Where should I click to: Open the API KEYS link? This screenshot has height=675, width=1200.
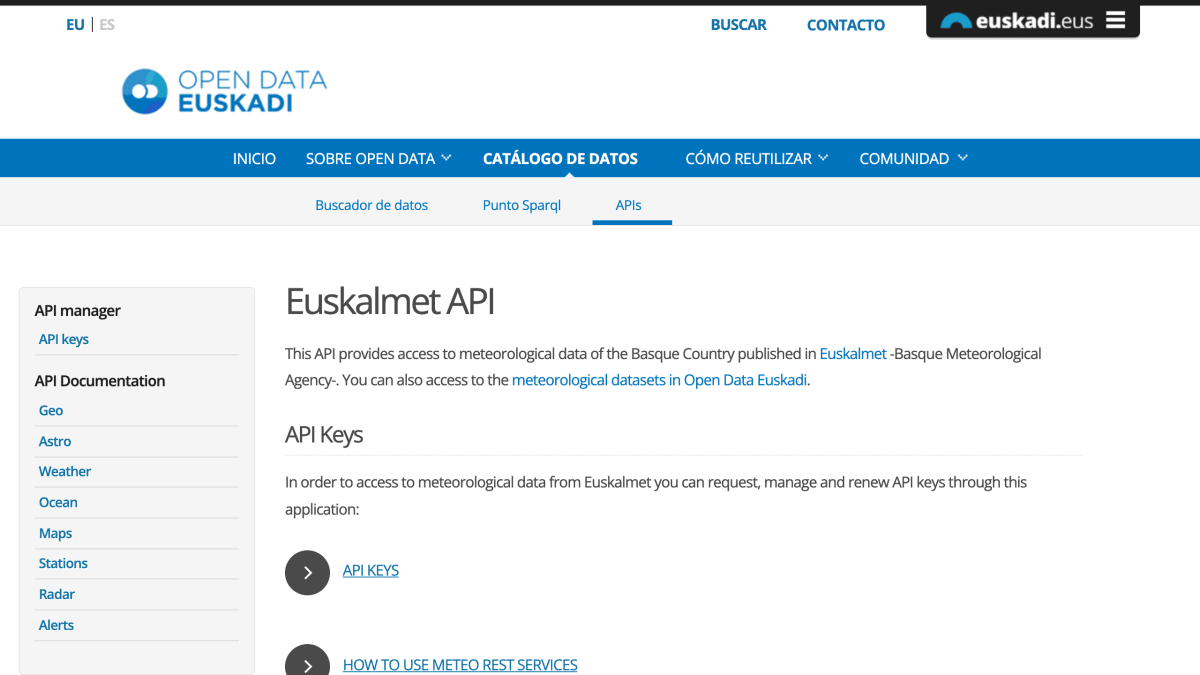[371, 571]
